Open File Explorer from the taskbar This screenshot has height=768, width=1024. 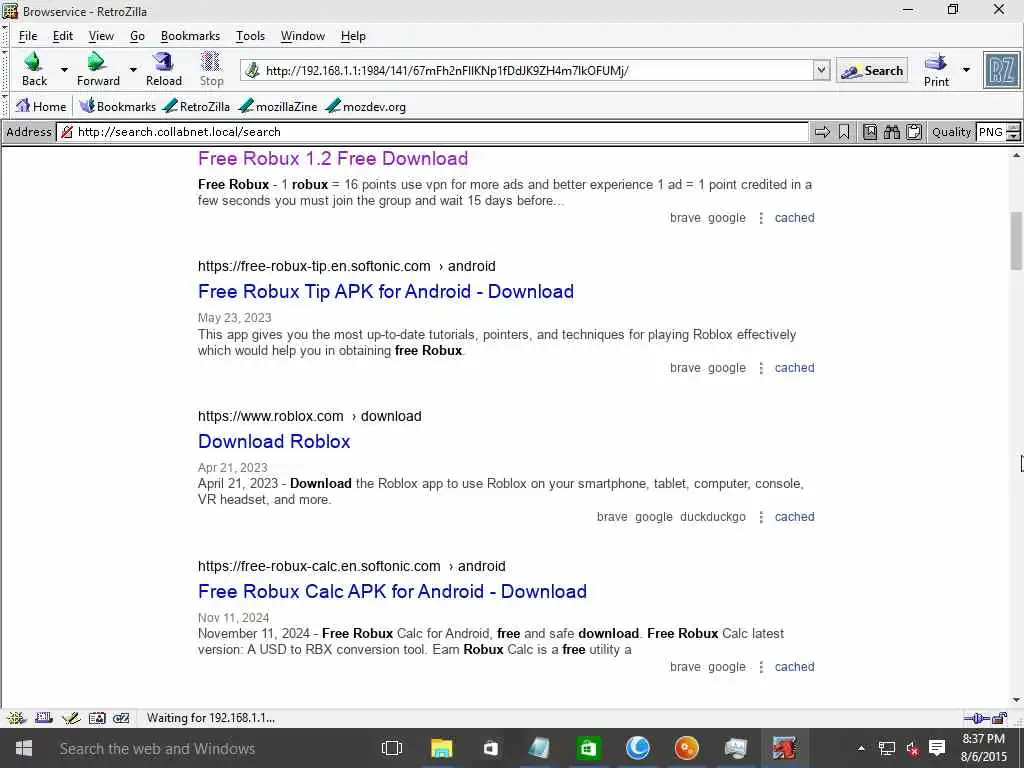[441, 748]
